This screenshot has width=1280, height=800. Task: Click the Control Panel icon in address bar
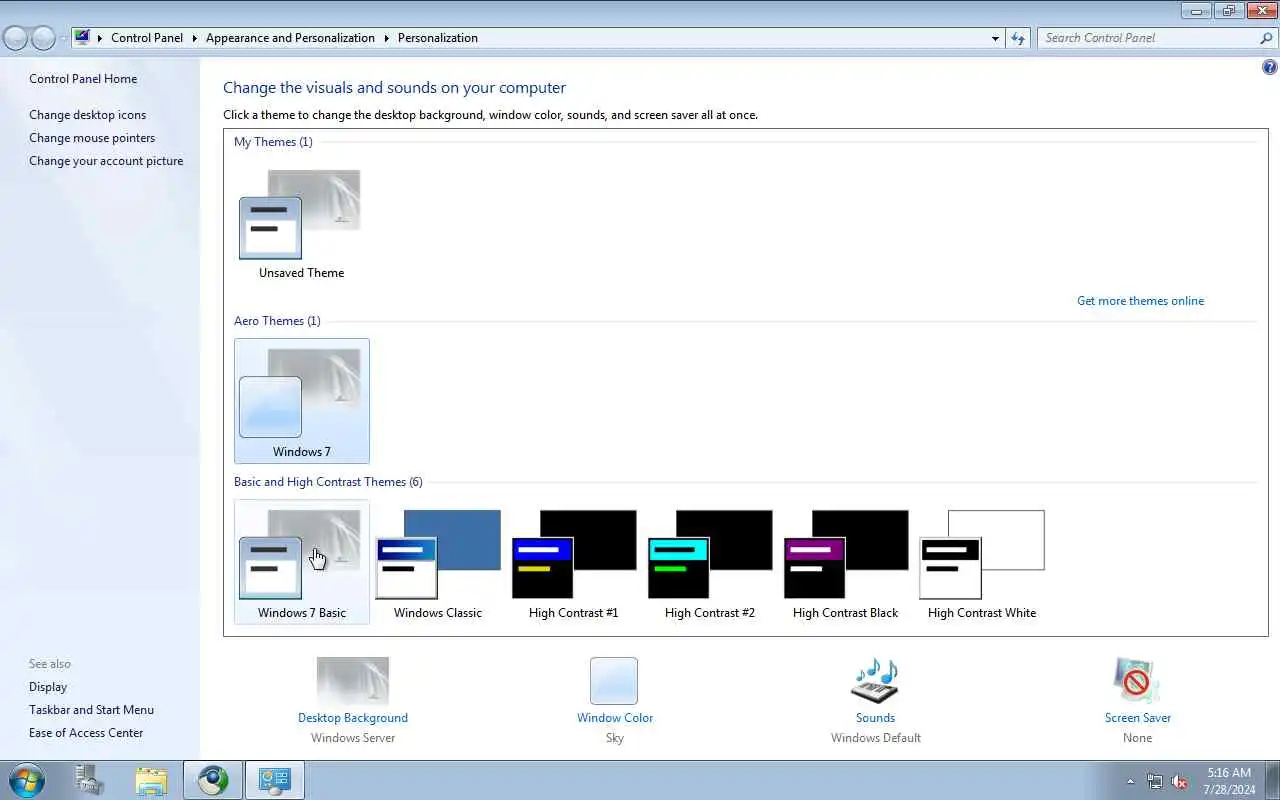click(x=82, y=38)
